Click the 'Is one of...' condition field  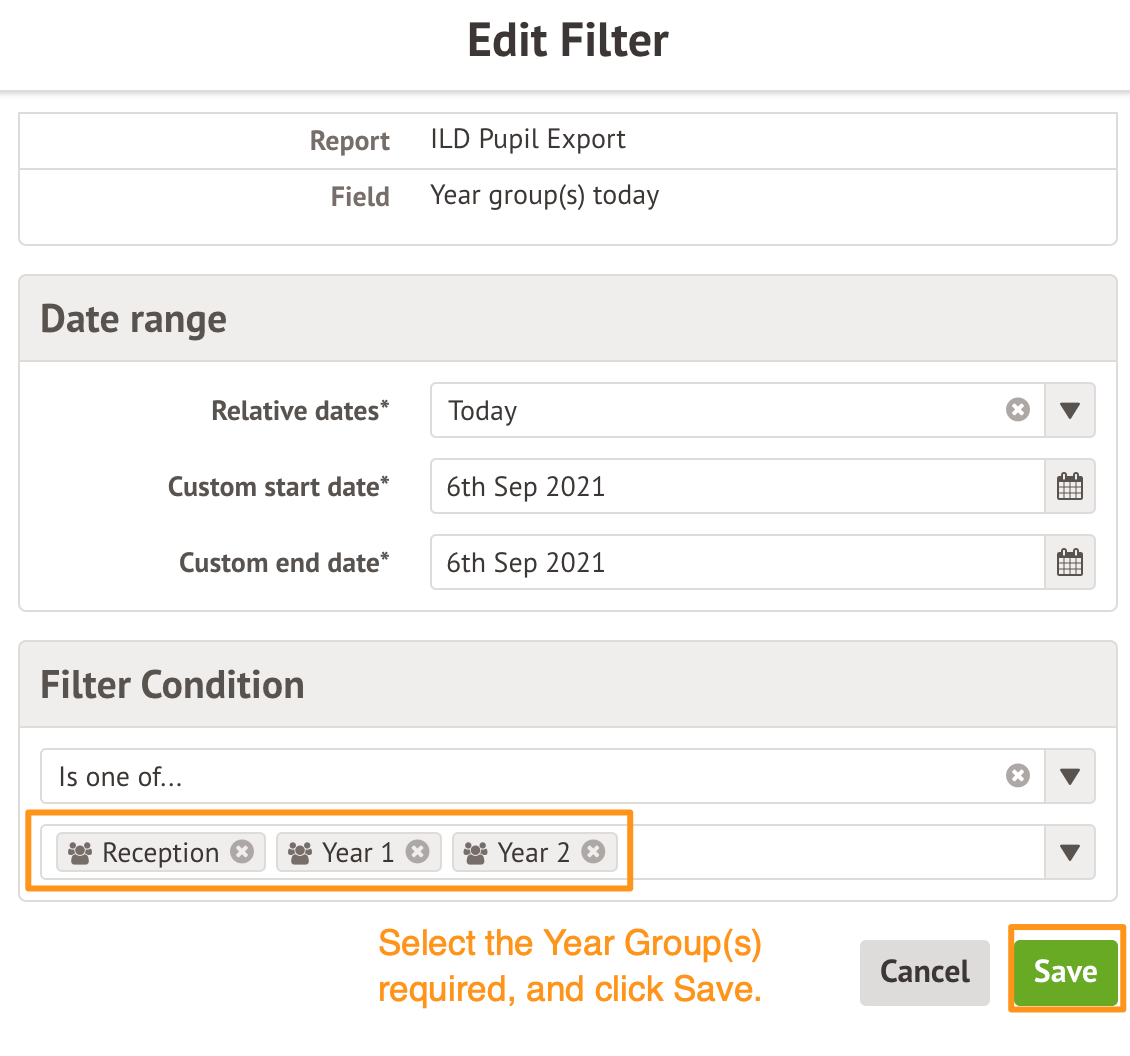(x=520, y=776)
